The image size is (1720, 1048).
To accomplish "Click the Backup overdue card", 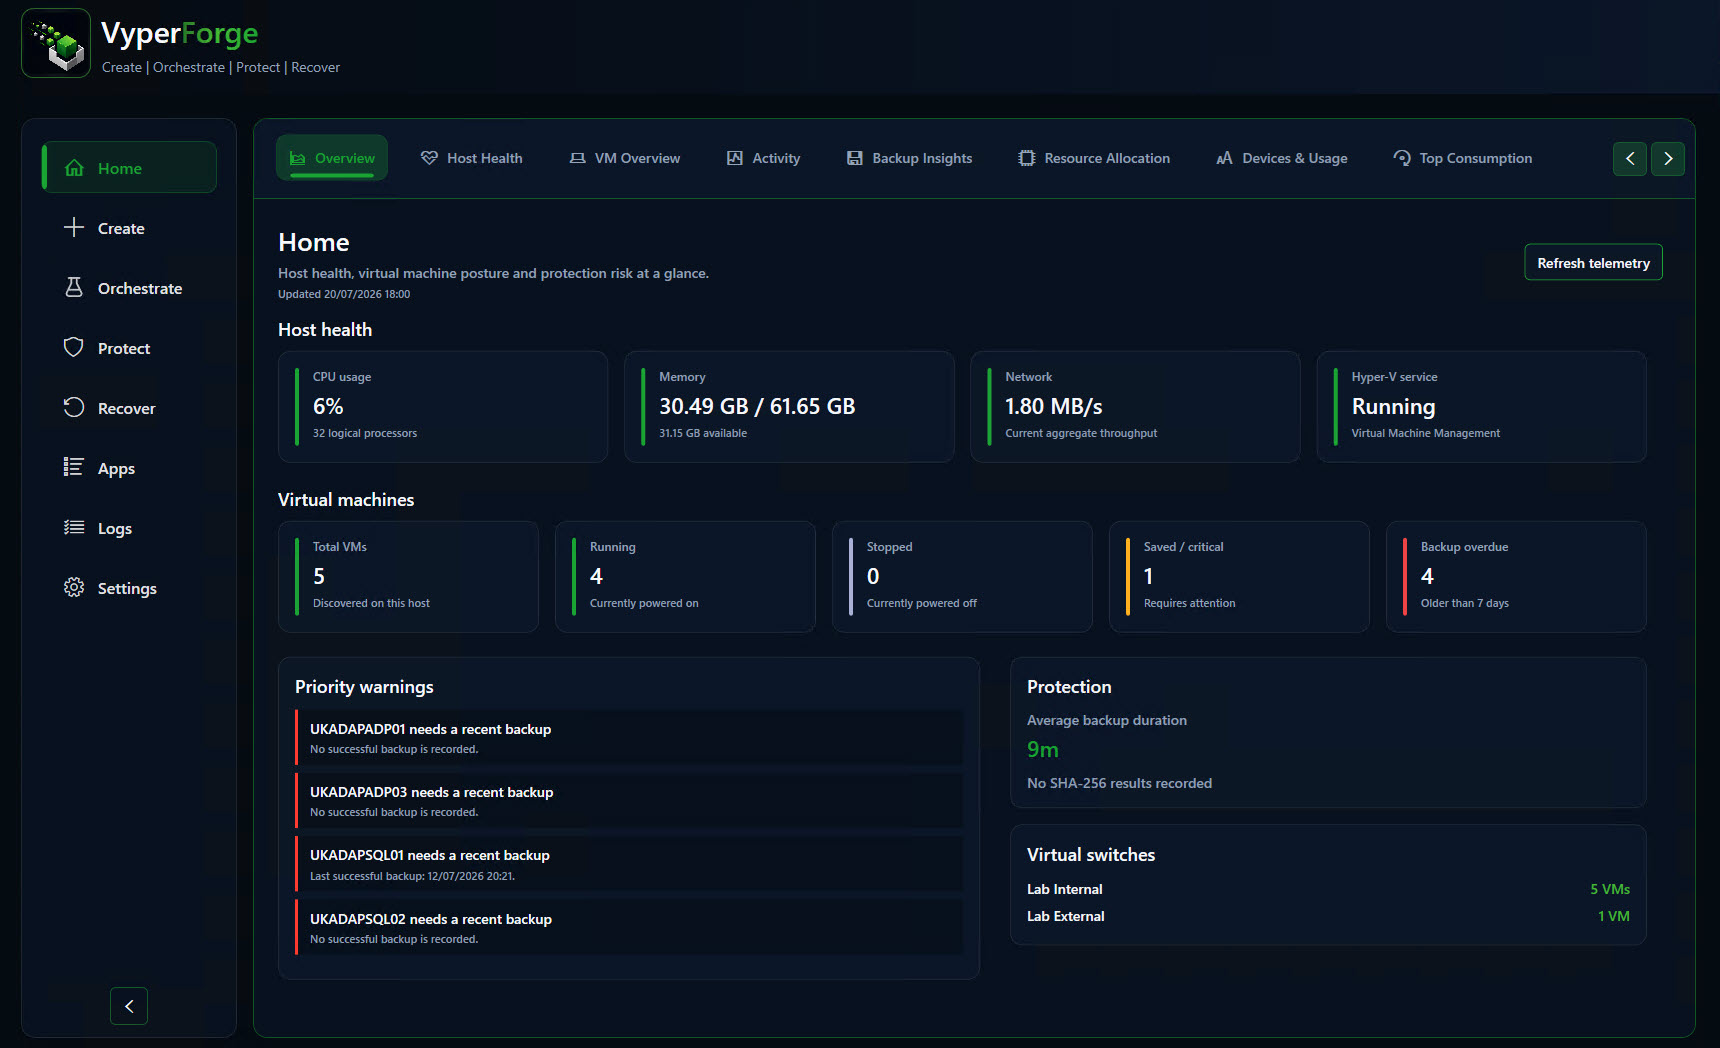I will (1516, 576).
